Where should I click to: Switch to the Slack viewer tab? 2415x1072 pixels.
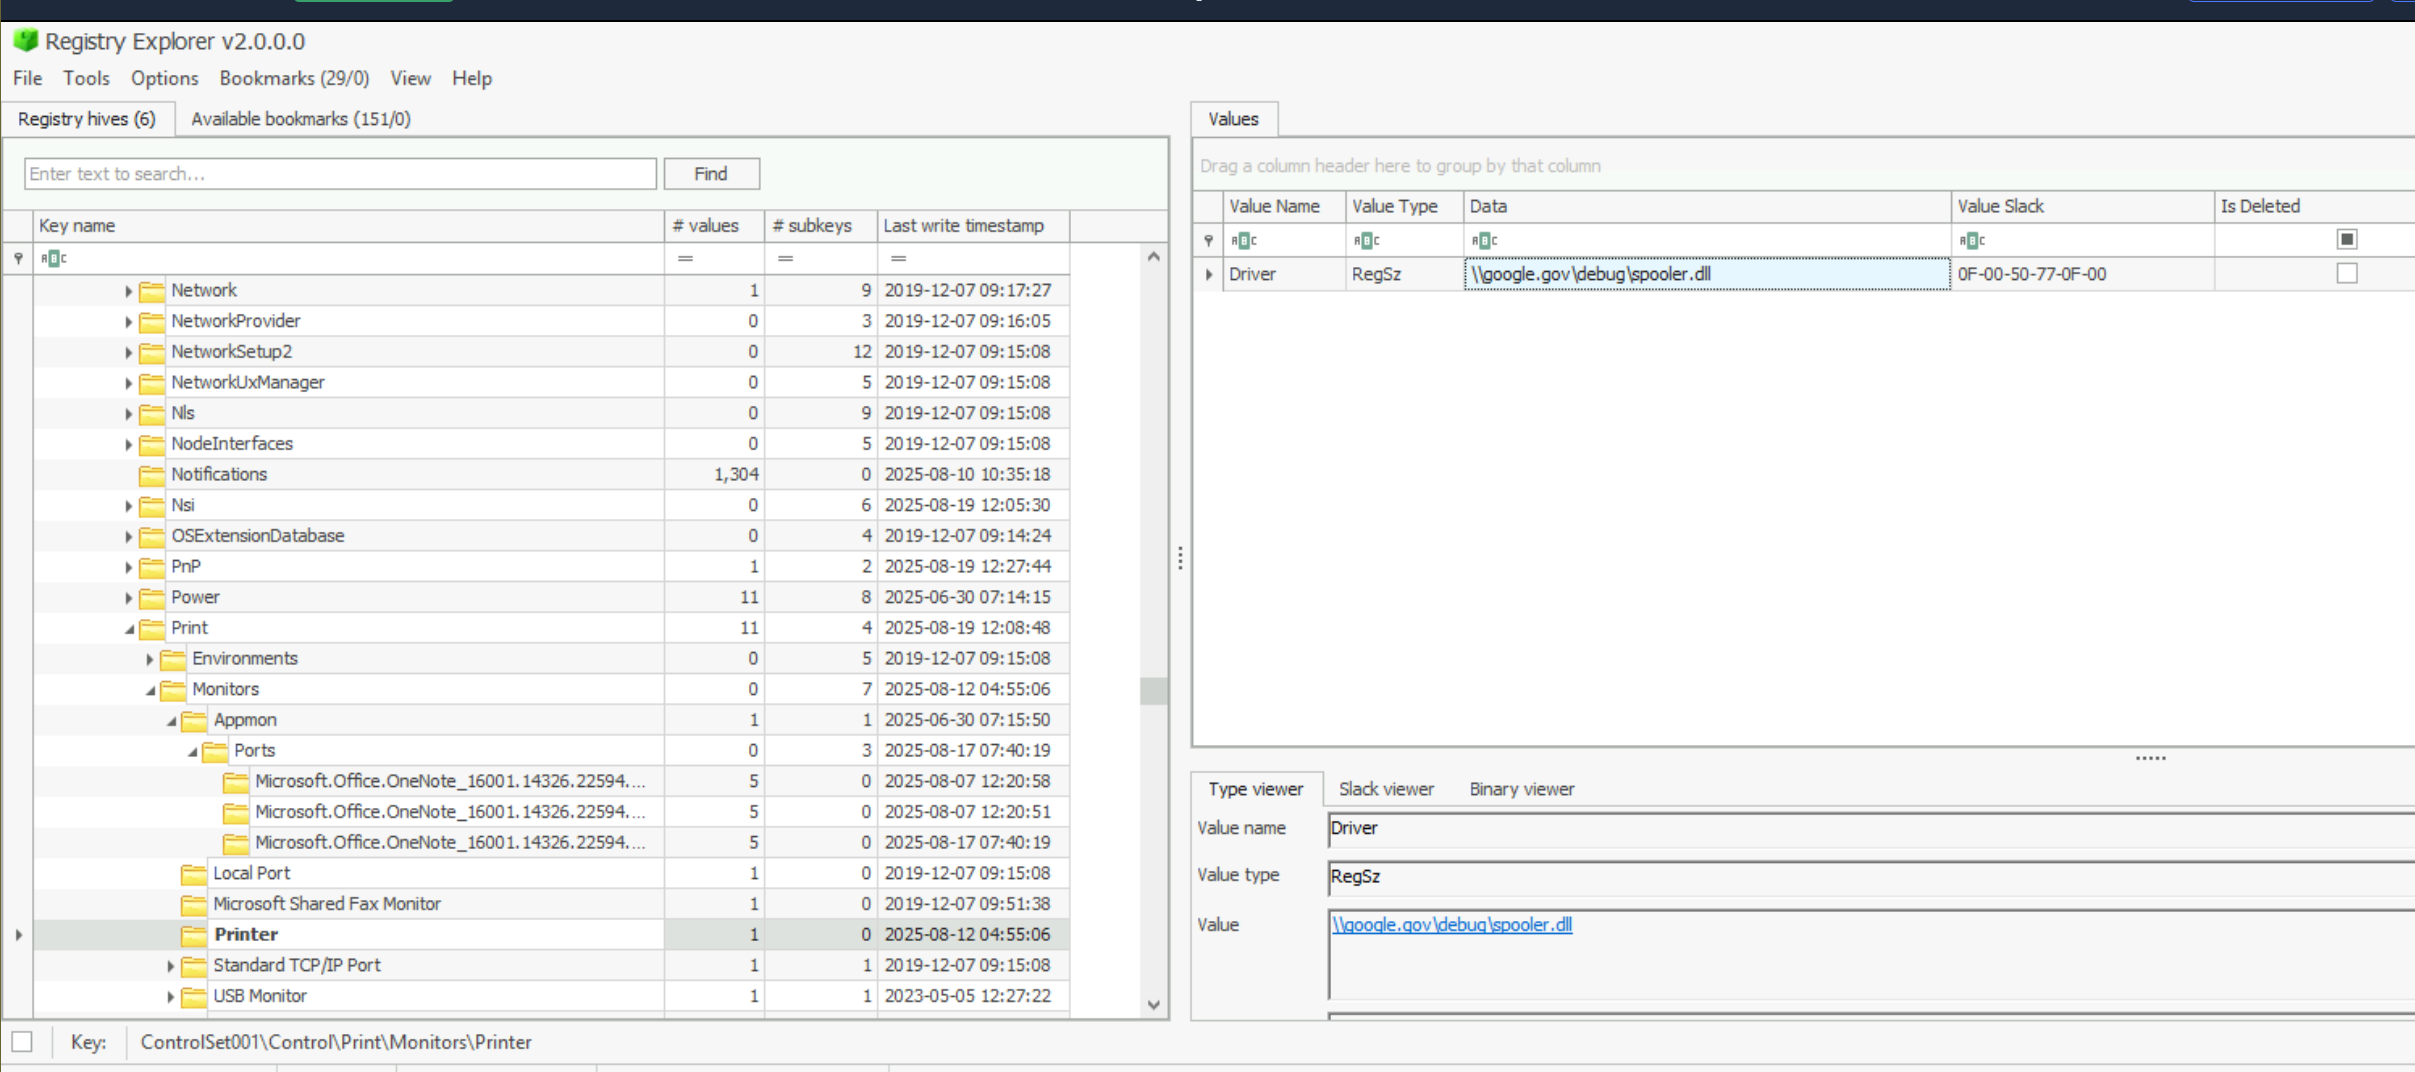1386,789
